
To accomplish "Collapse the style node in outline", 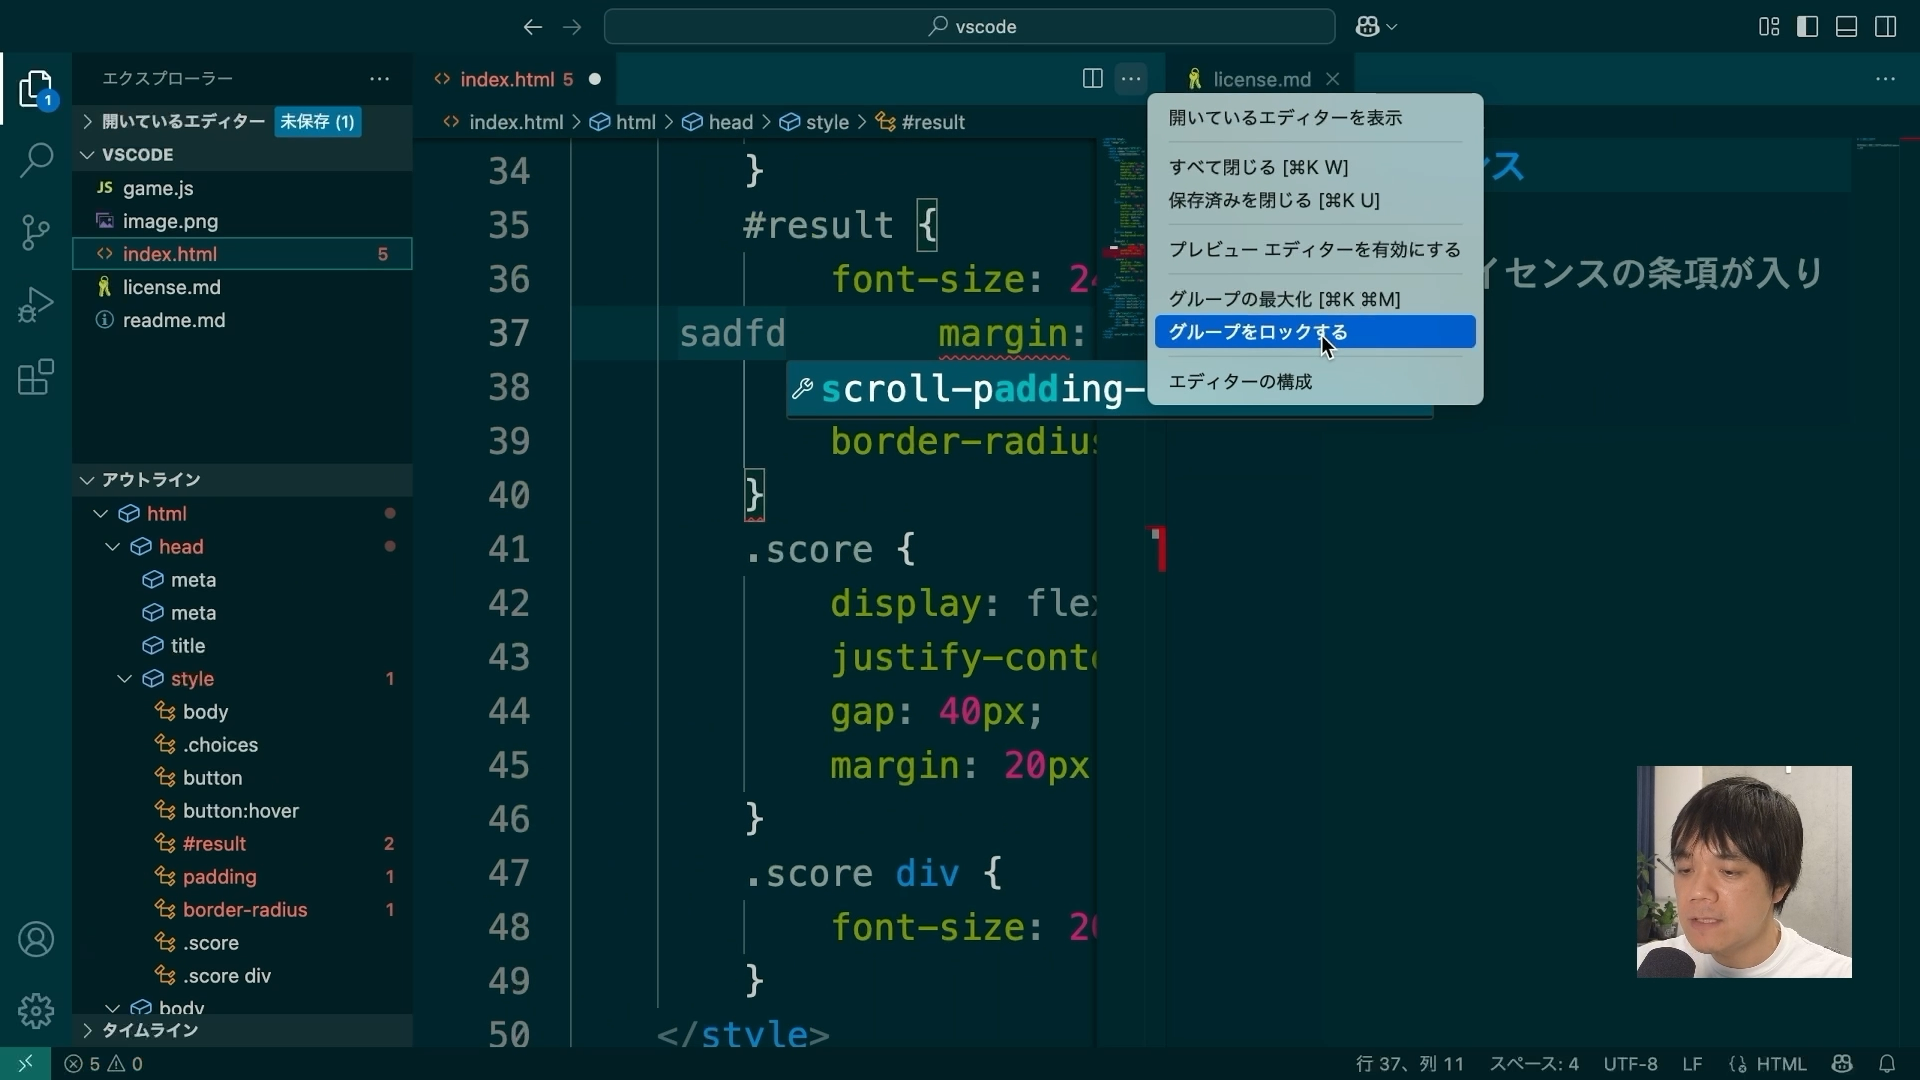I will 125,679.
